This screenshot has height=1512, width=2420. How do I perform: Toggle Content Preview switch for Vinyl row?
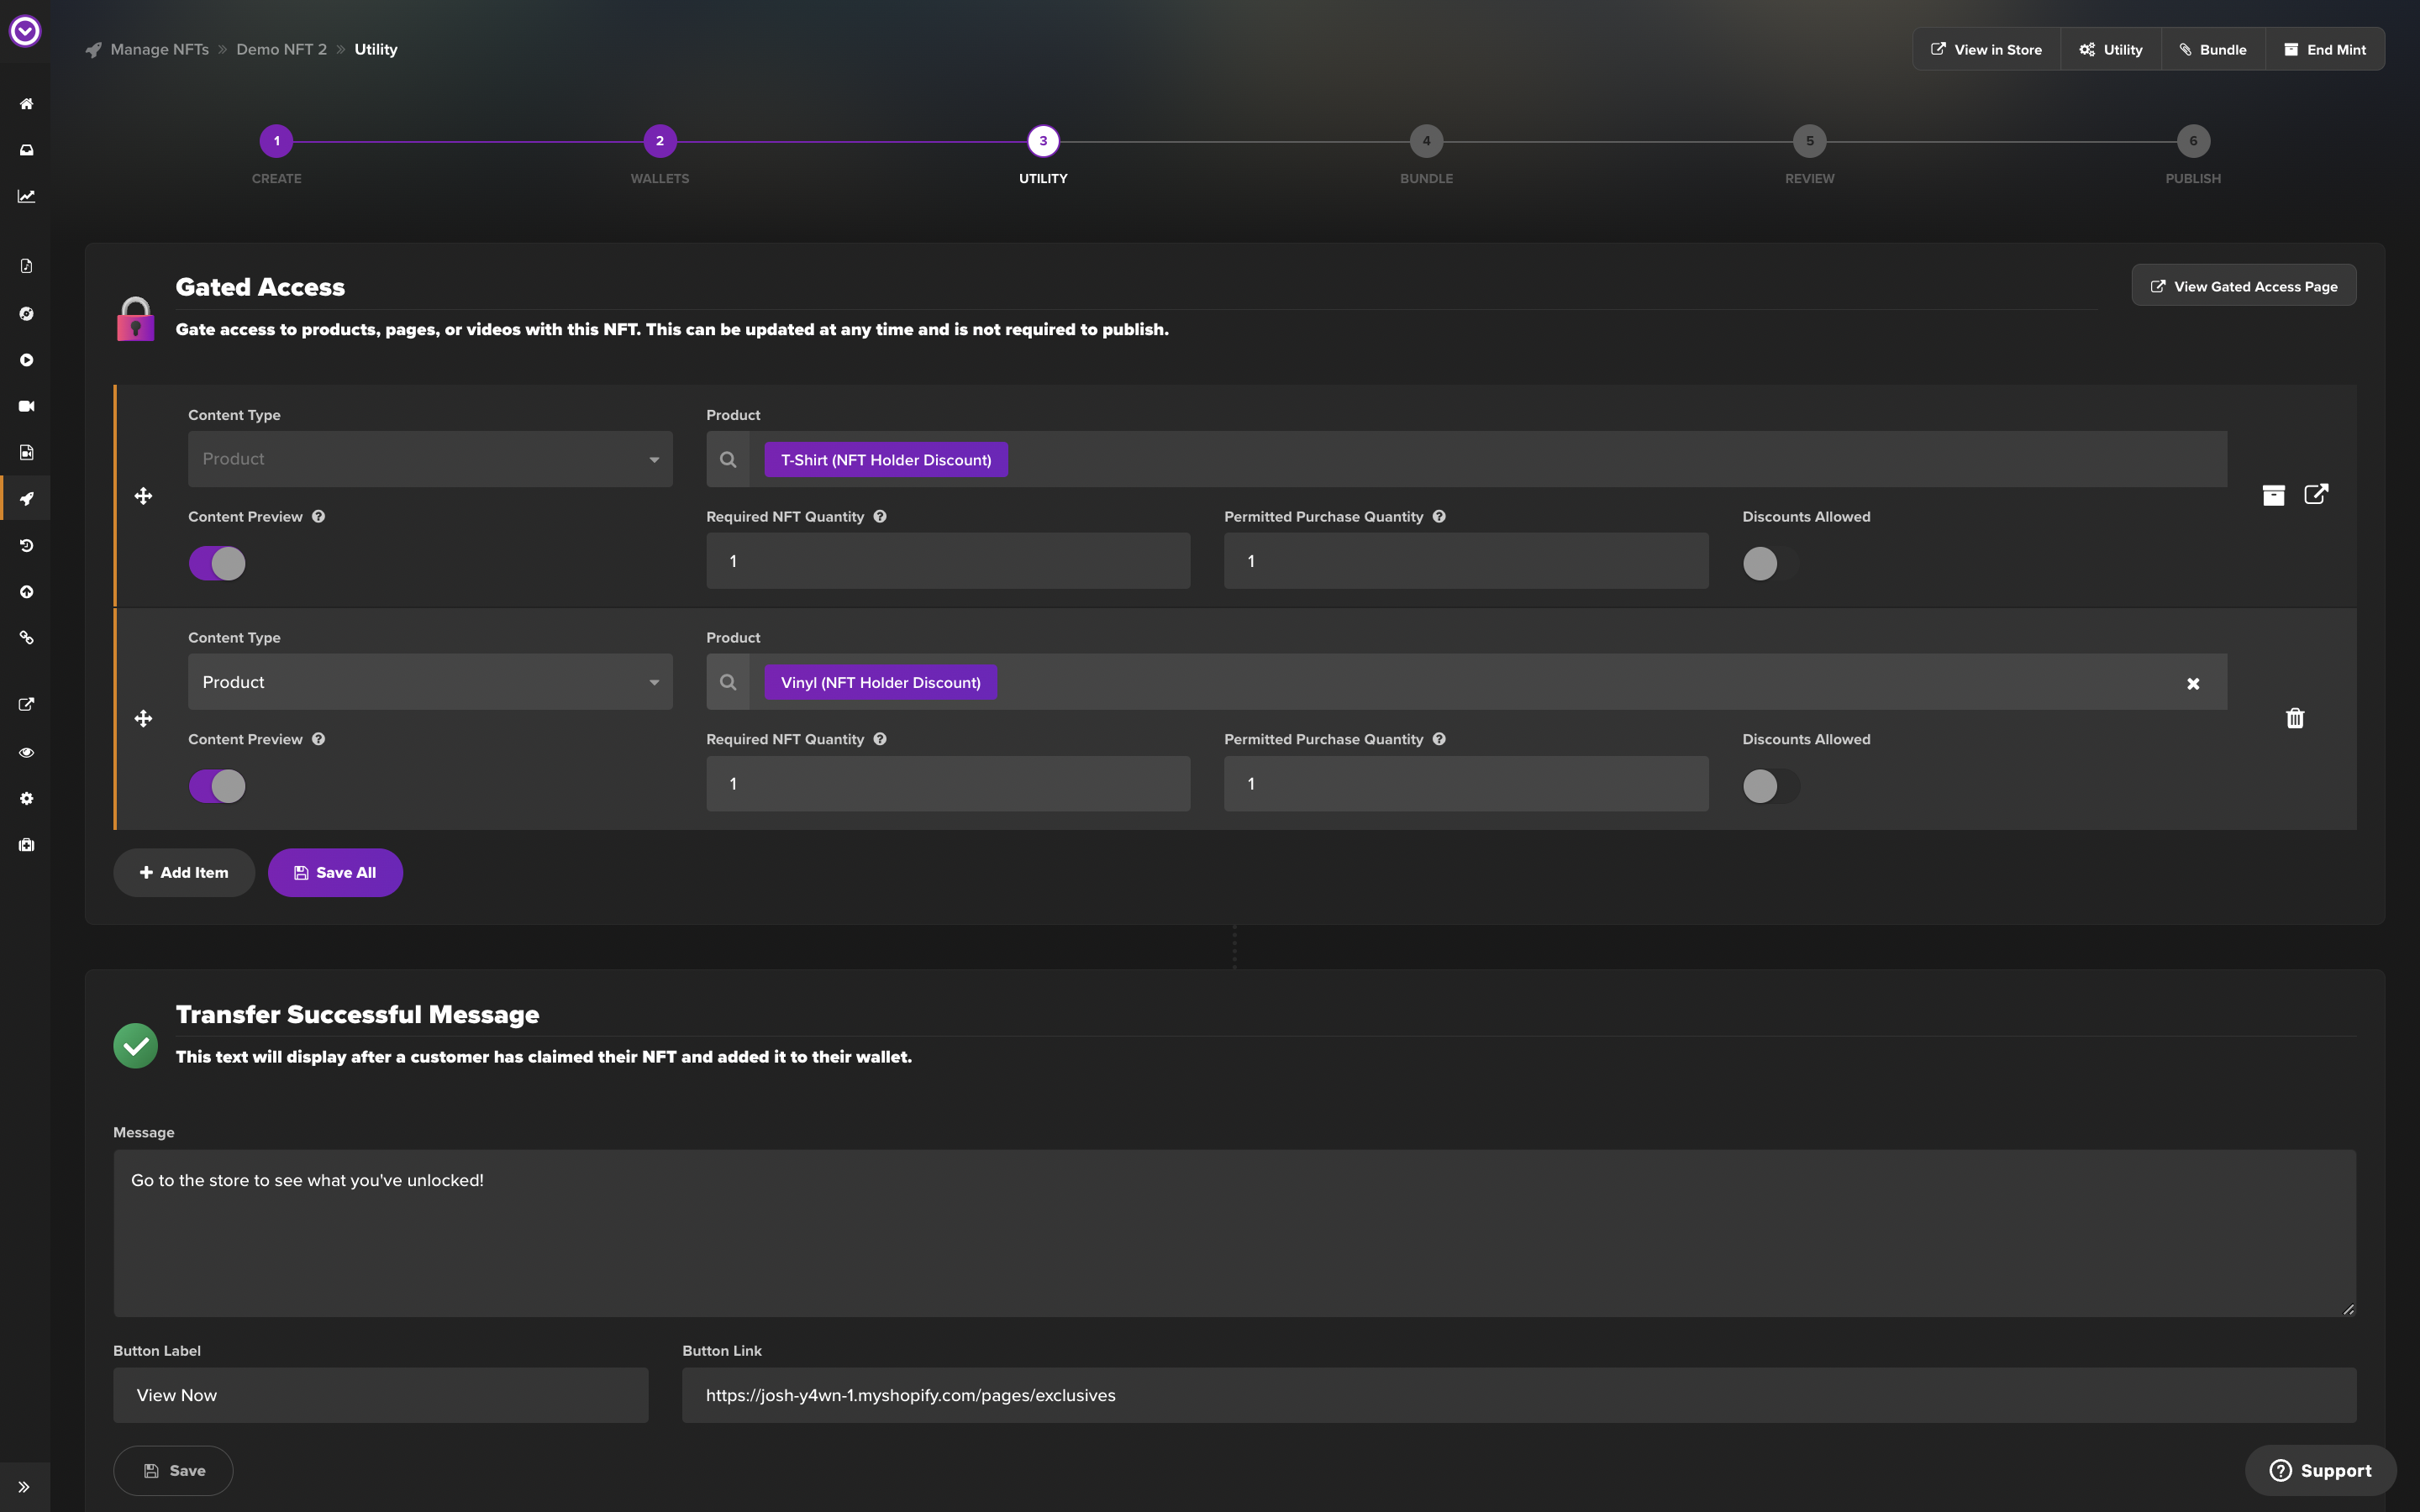coord(216,787)
